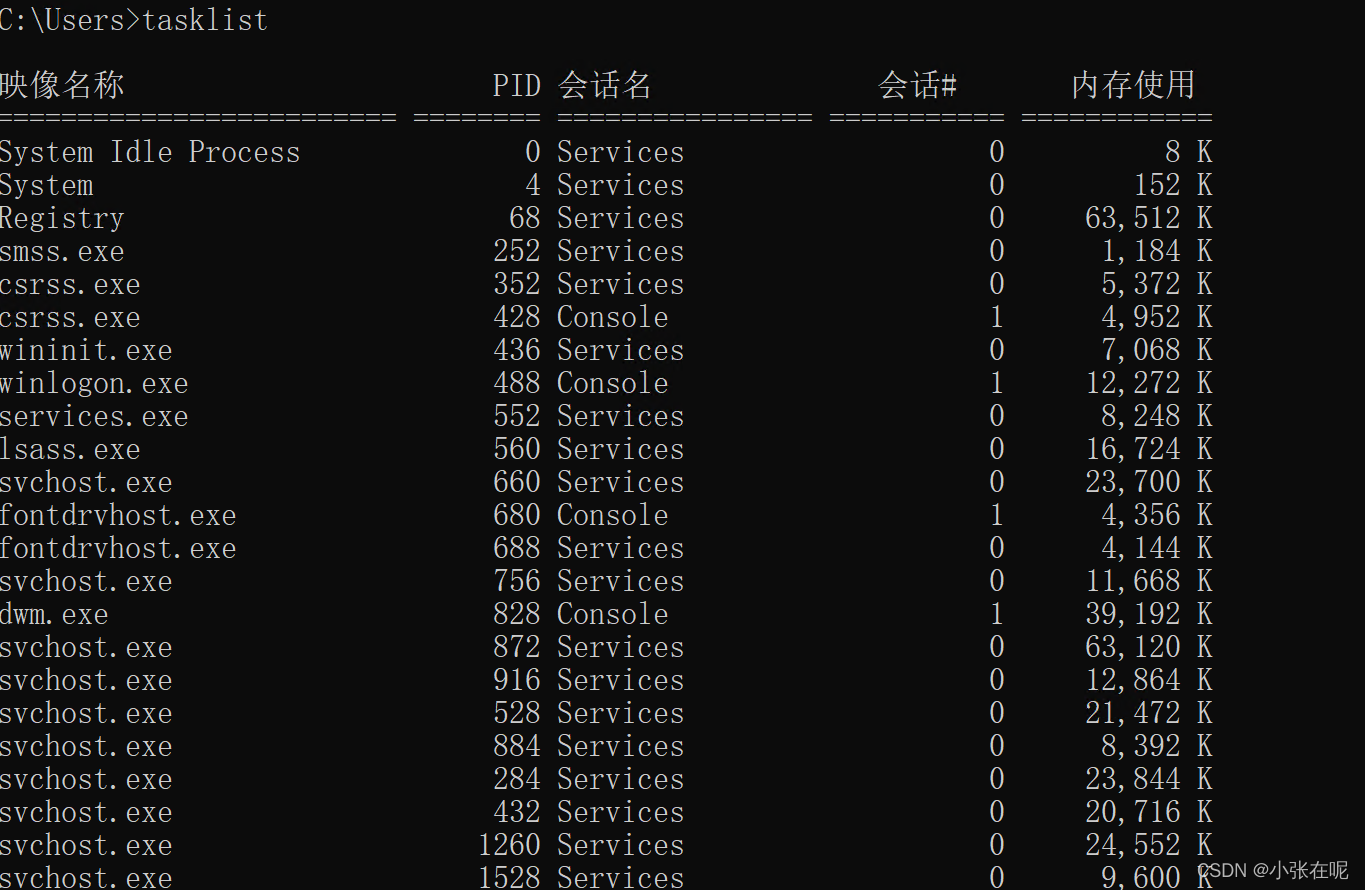Click fontdrvhost.exe with PID 680
The height and width of the screenshot is (890, 1365).
click(x=118, y=515)
